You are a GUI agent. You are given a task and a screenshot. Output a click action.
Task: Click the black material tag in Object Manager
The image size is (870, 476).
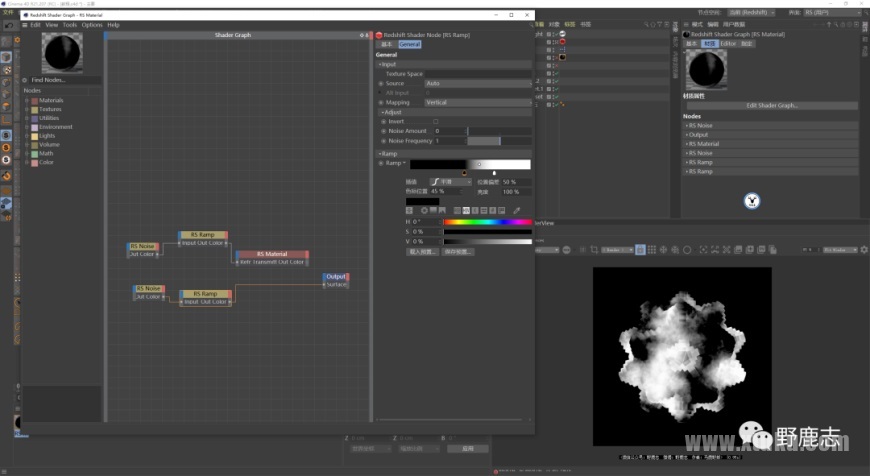tap(562, 57)
